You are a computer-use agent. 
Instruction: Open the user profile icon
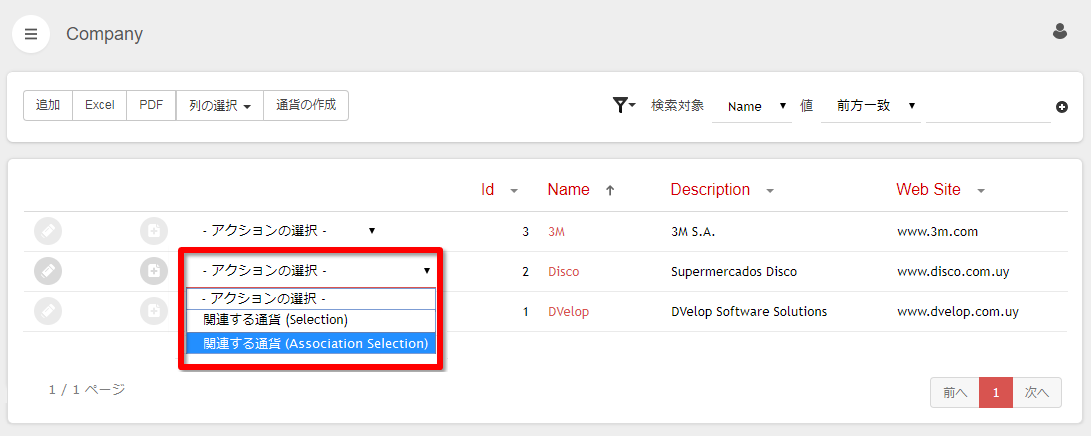coord(1060,31)
